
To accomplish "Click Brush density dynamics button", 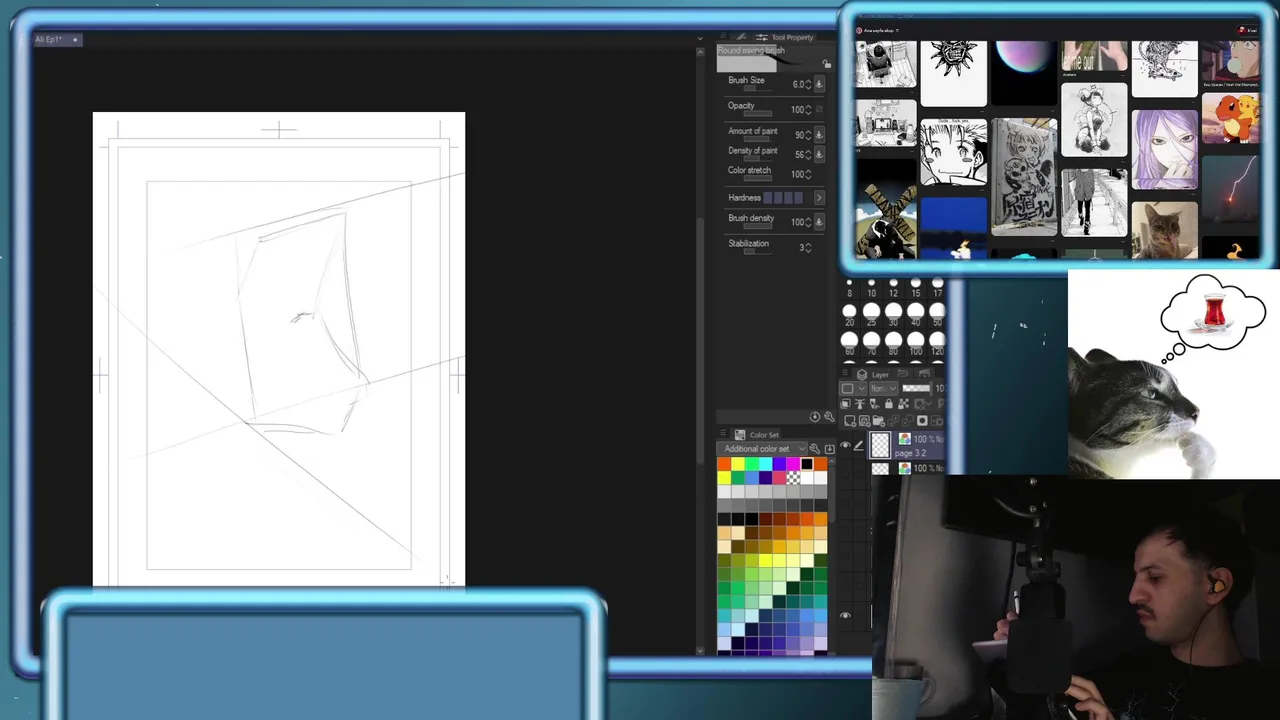I will tap(819, 222).
